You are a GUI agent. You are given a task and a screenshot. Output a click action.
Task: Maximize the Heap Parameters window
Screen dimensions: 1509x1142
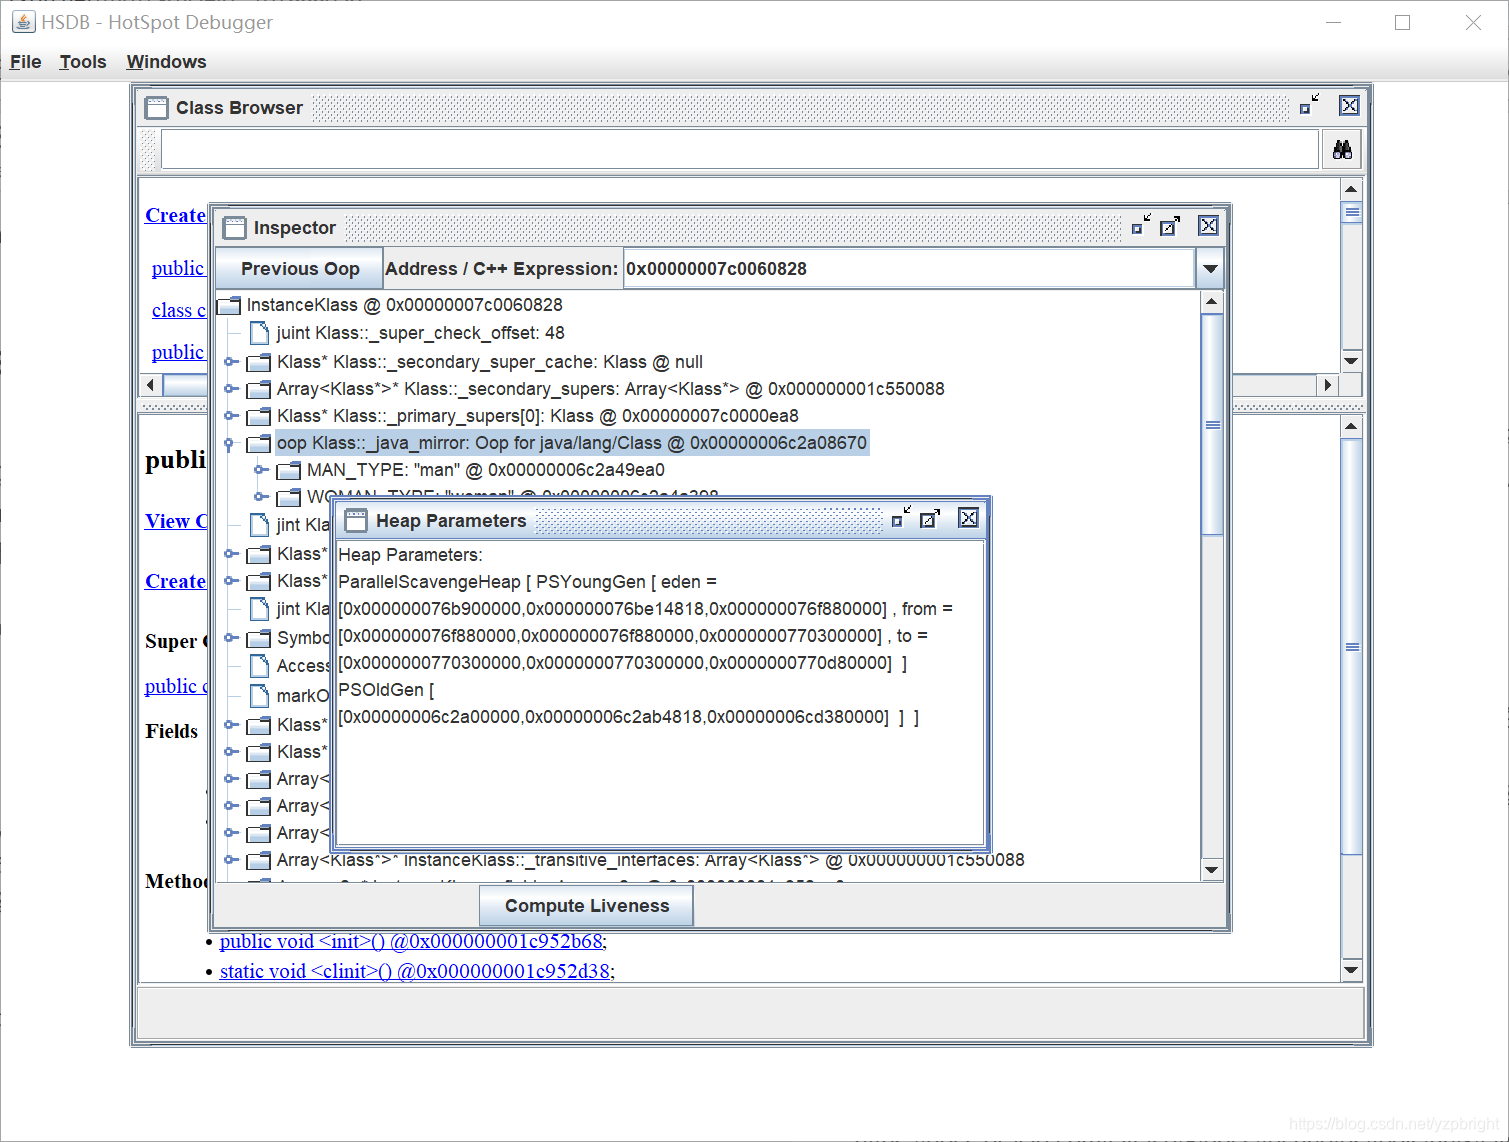(x=930, y=518)
